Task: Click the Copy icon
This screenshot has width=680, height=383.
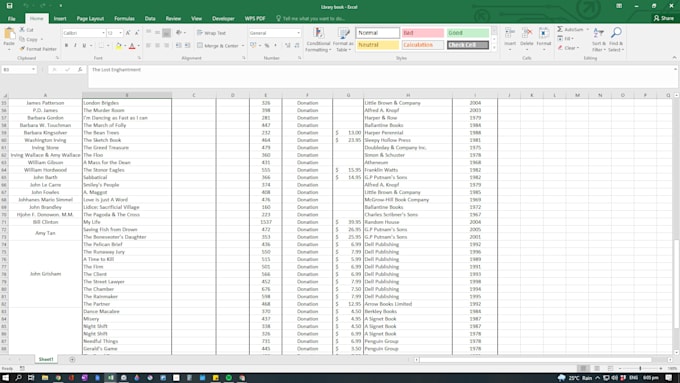Action: tap(22, 39)
